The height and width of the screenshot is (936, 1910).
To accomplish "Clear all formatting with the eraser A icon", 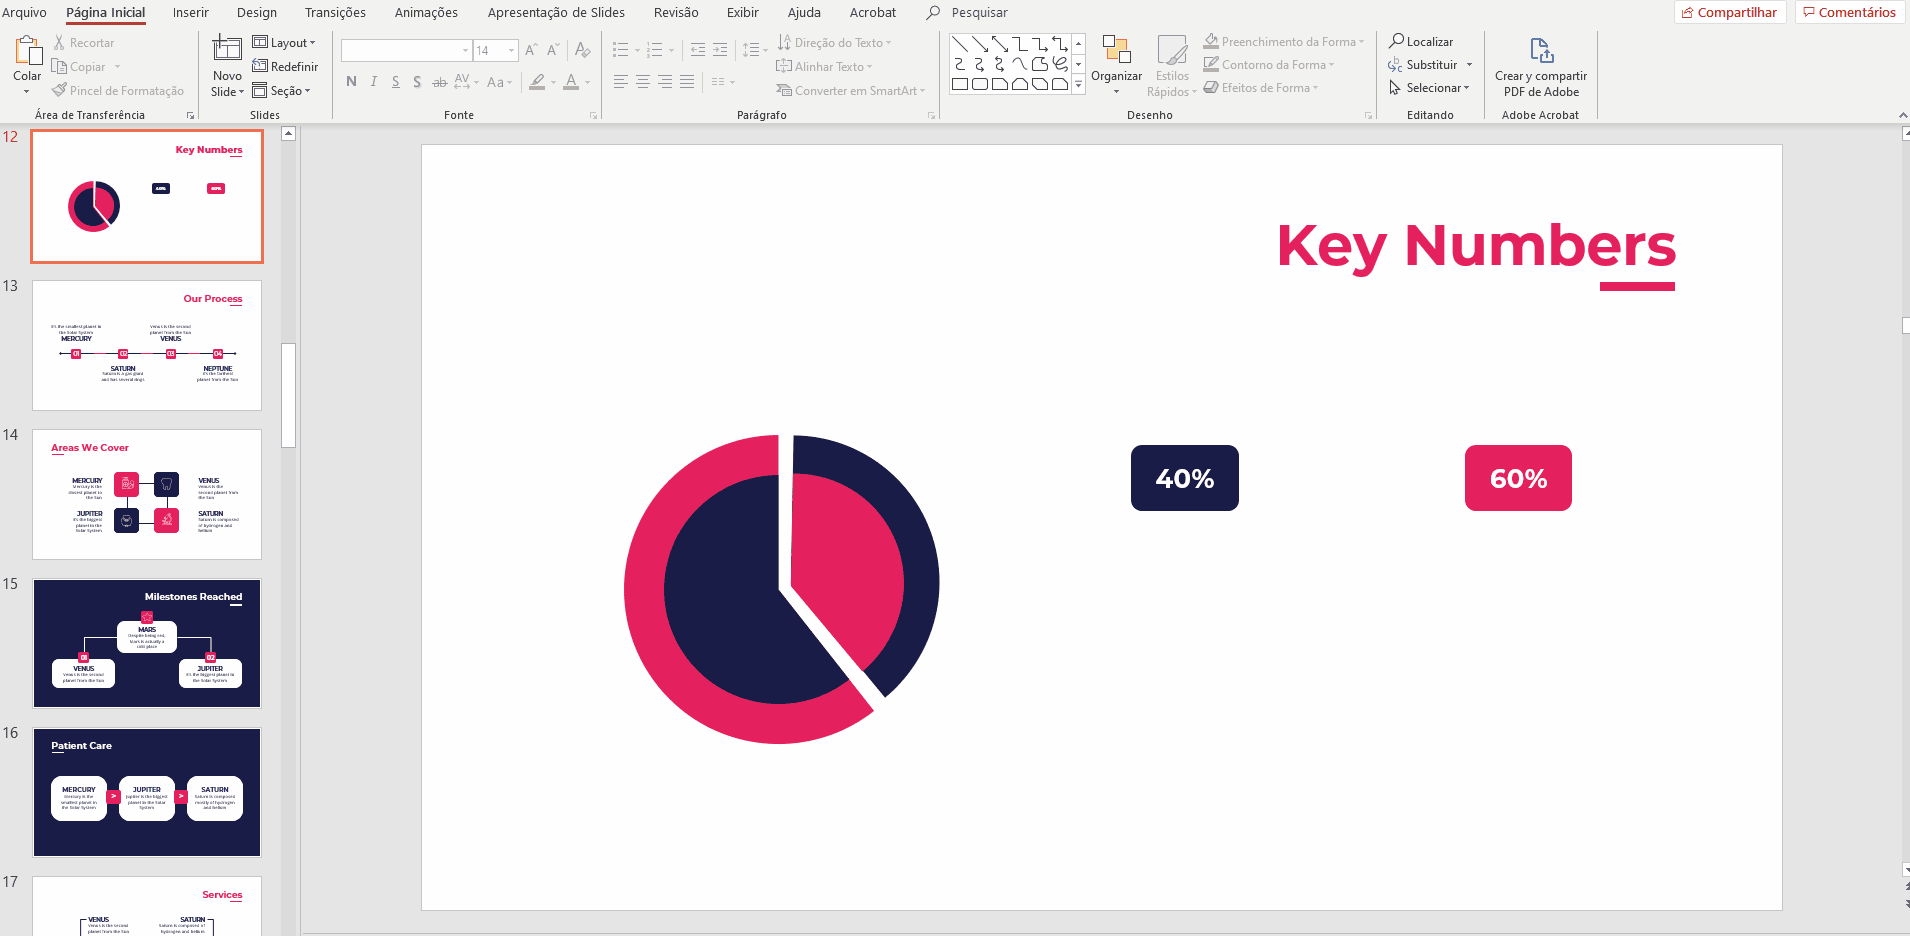I will 583,50.
